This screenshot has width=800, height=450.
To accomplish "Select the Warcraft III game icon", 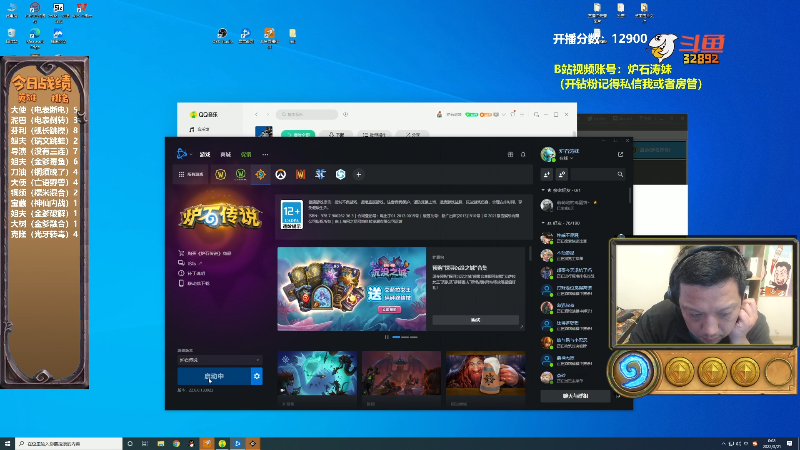I will point(301,174).
